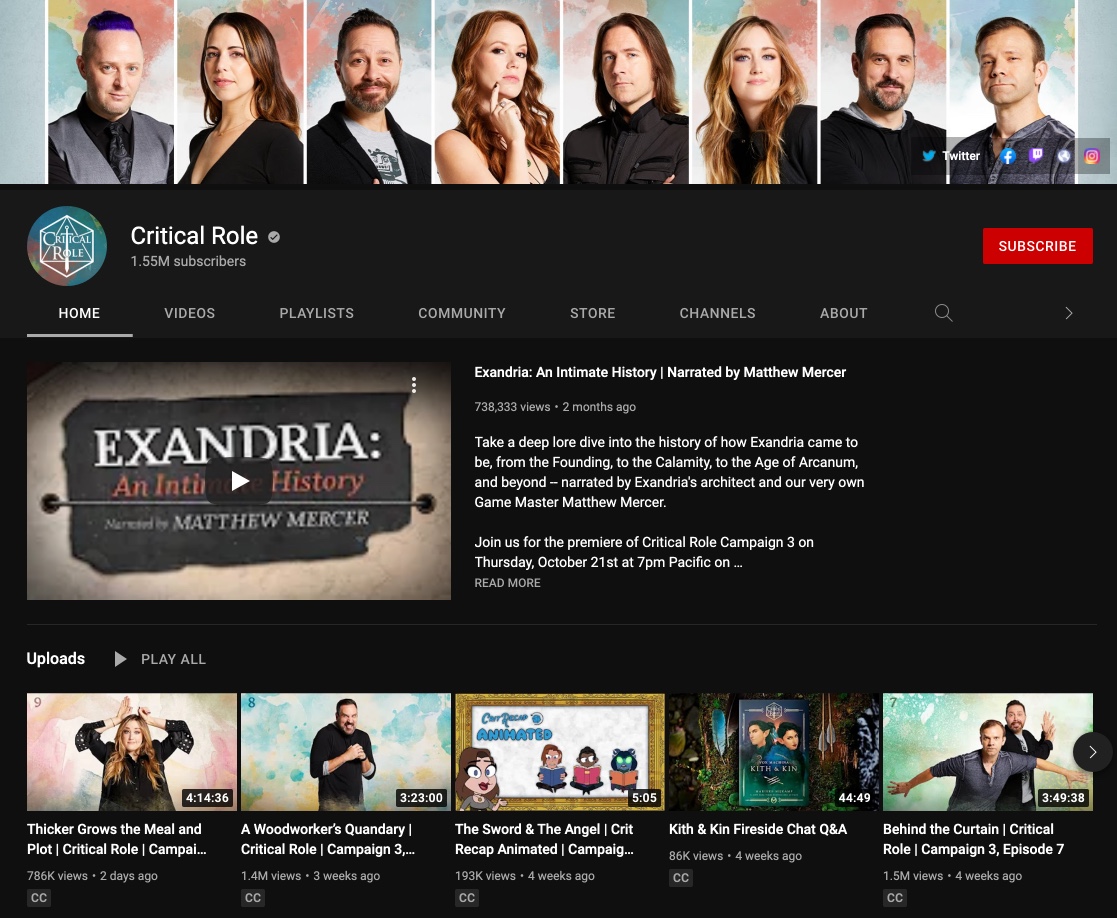Click the 1.55M subscribers text

tap(188, 261)
